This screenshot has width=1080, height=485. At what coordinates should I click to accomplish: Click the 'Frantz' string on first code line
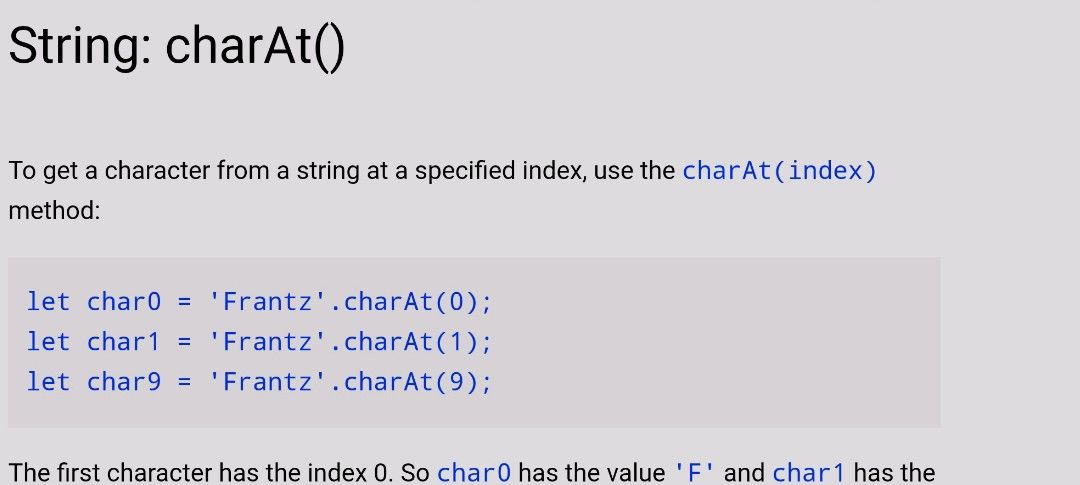pos(268,302)
